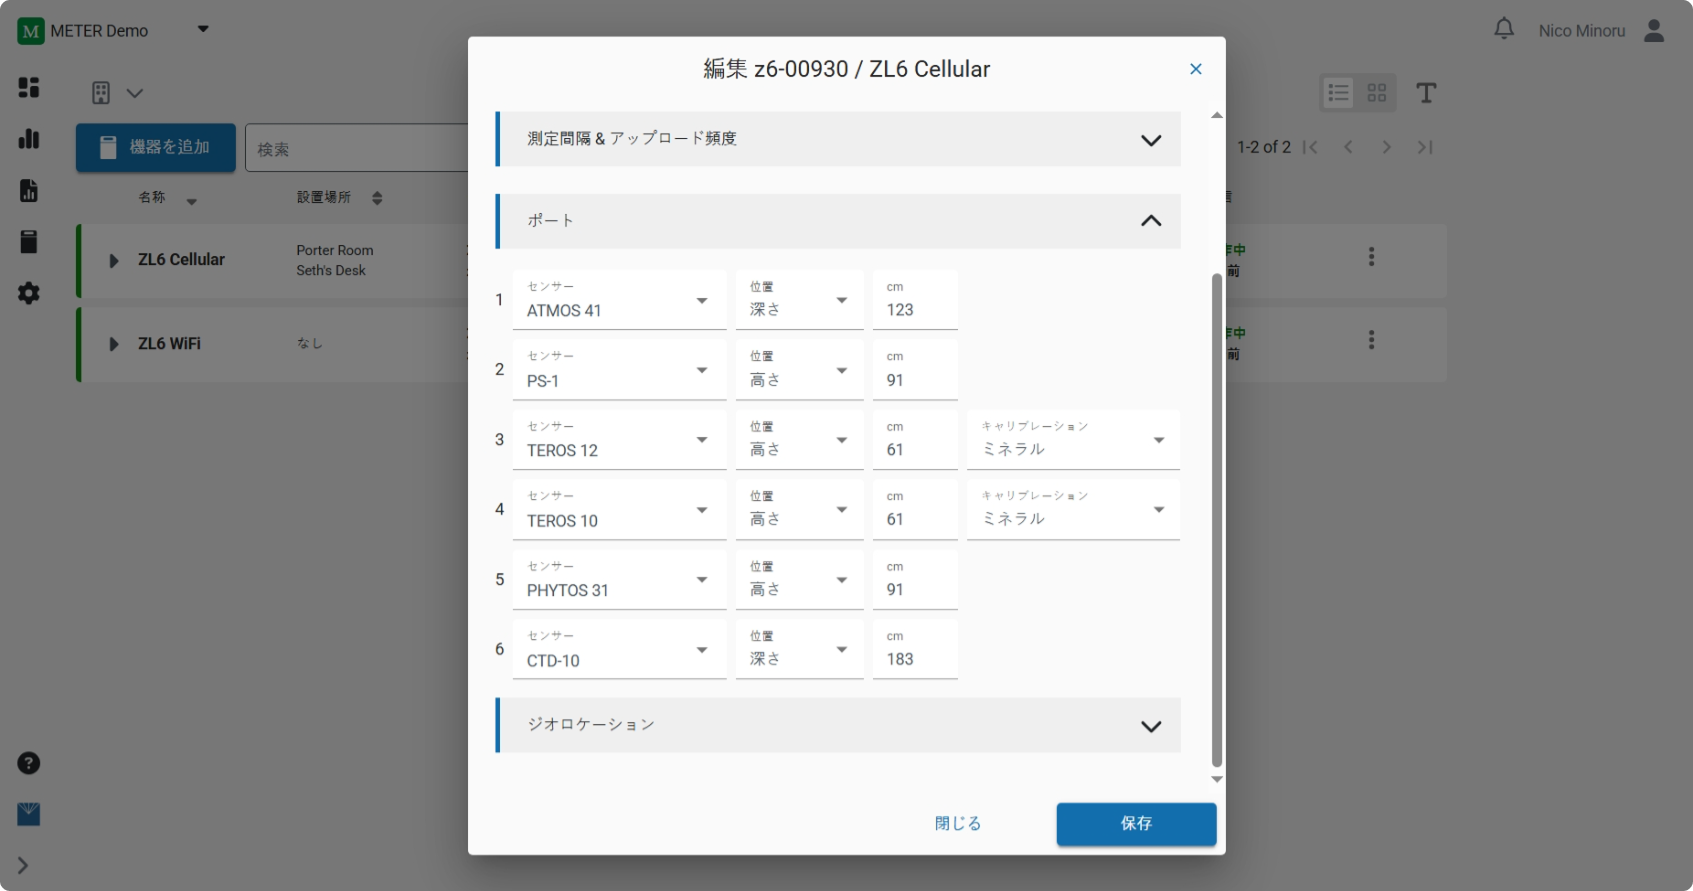
Task: Open the METER Demo organization dropdown
Action: (203, 29)
